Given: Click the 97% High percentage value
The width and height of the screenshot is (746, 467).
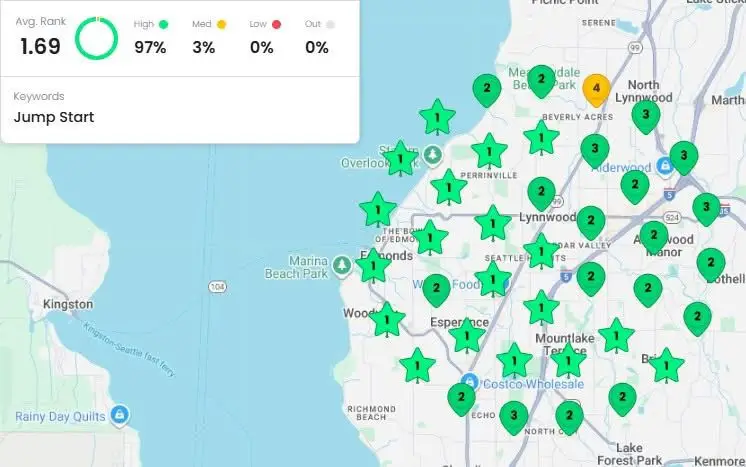Looking at the screenshot, I should point(150,48).
